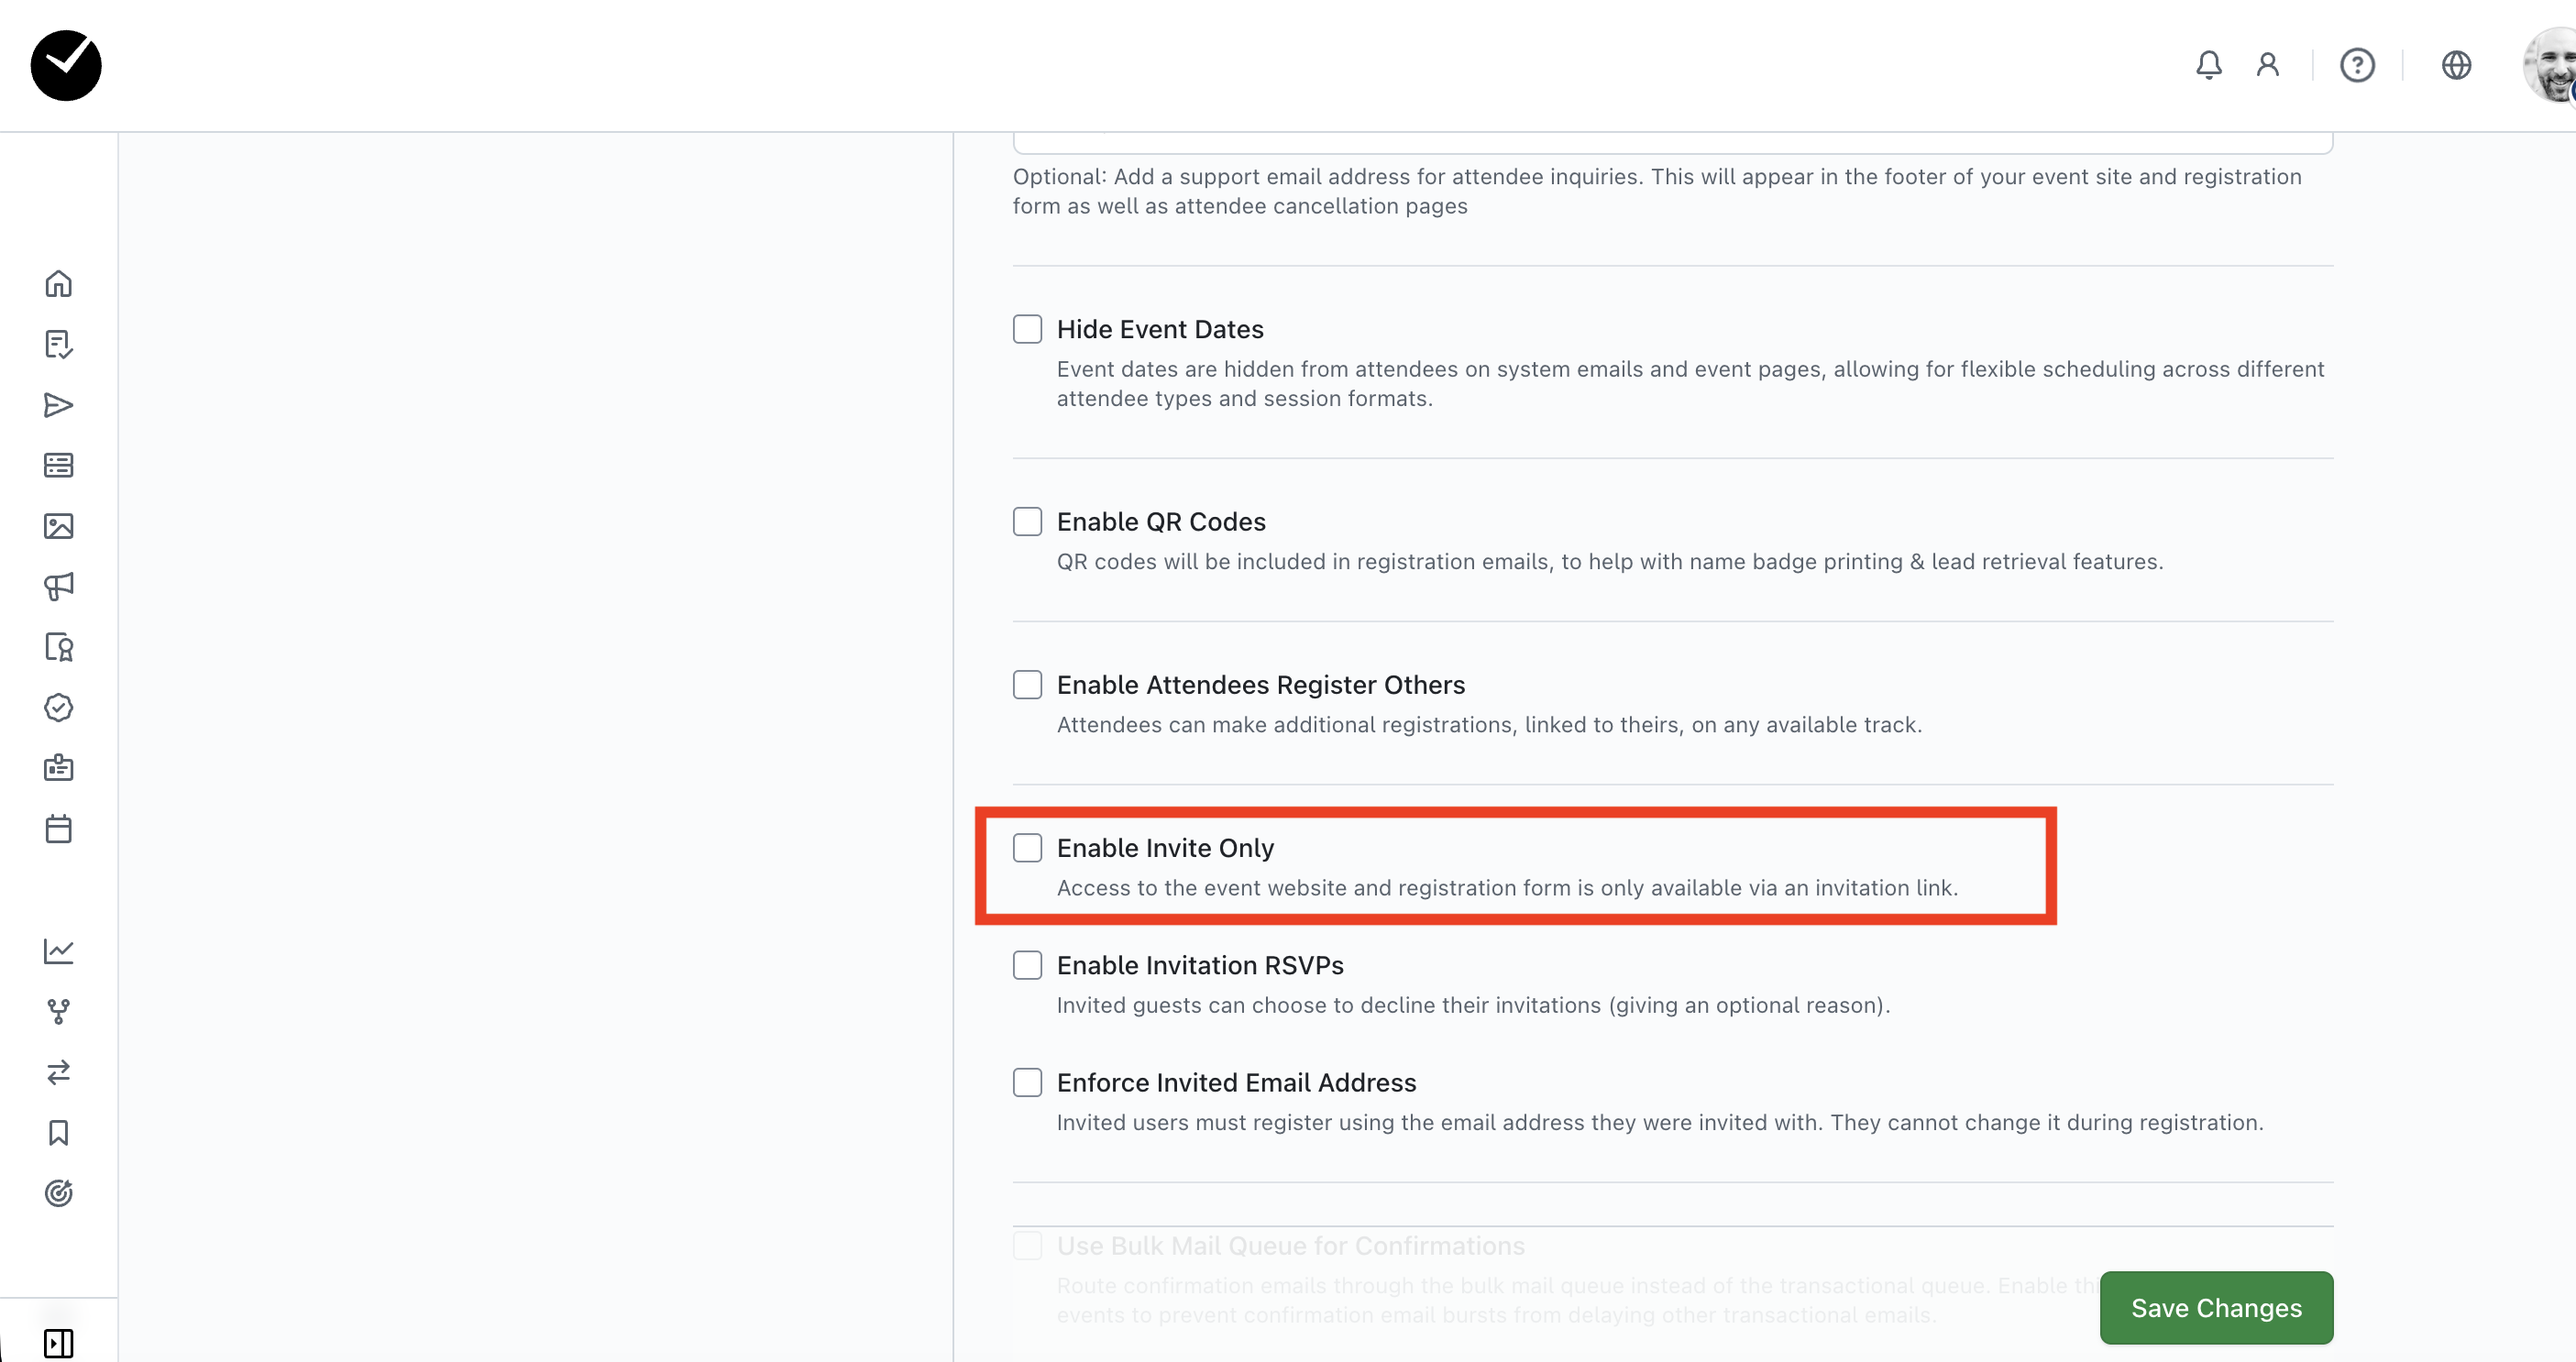Open the line chart analytics icon
This screenshot has width=2576, height=1362.
pos(59,951)
